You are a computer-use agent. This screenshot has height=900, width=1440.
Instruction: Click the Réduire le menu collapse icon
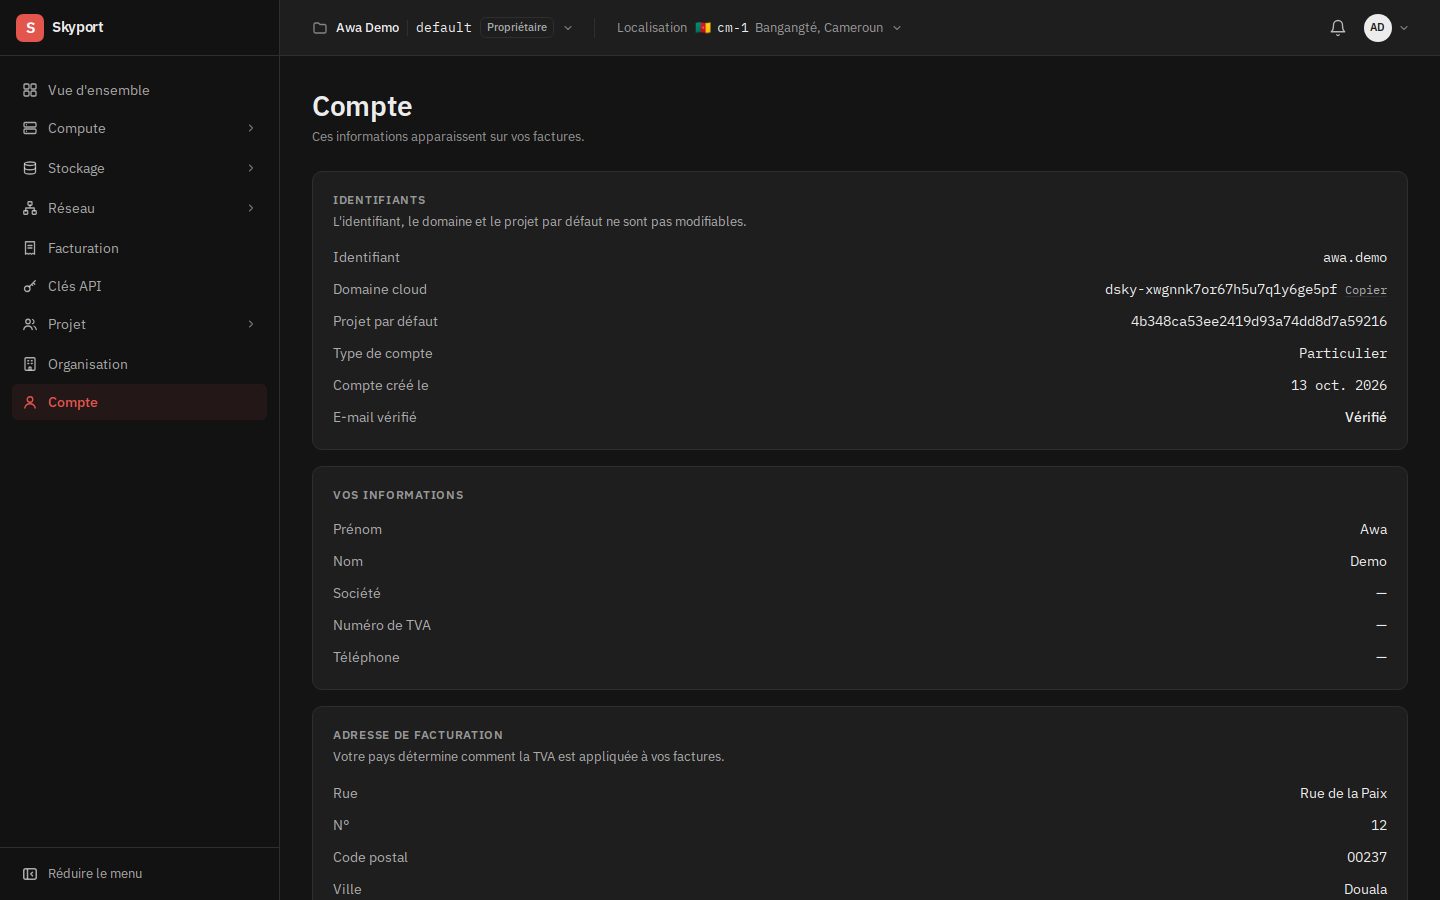[30, 874]
